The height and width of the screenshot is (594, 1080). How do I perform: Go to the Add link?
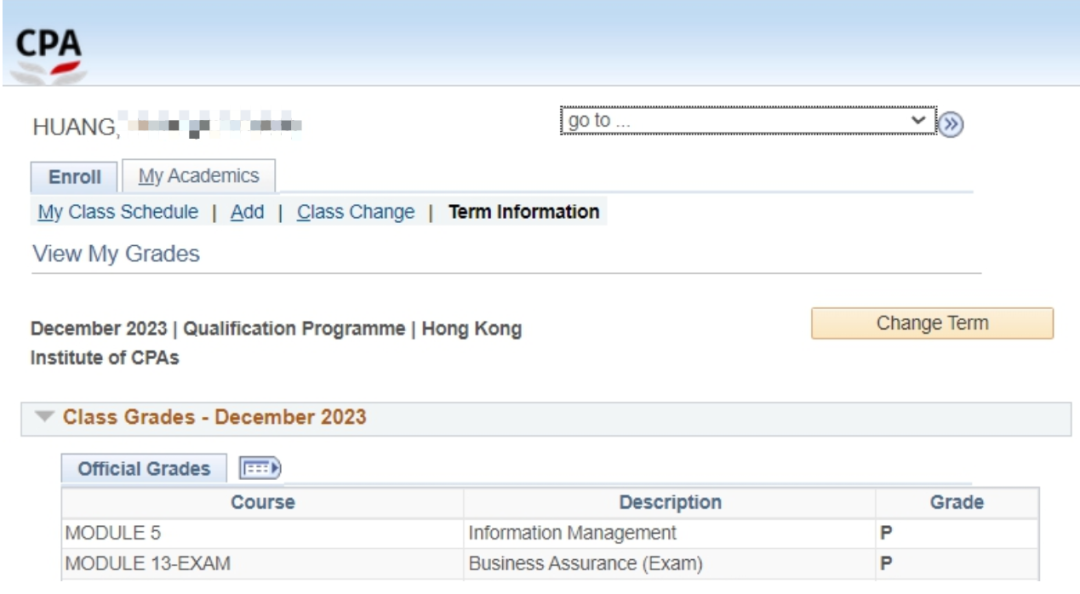(247, 212)
